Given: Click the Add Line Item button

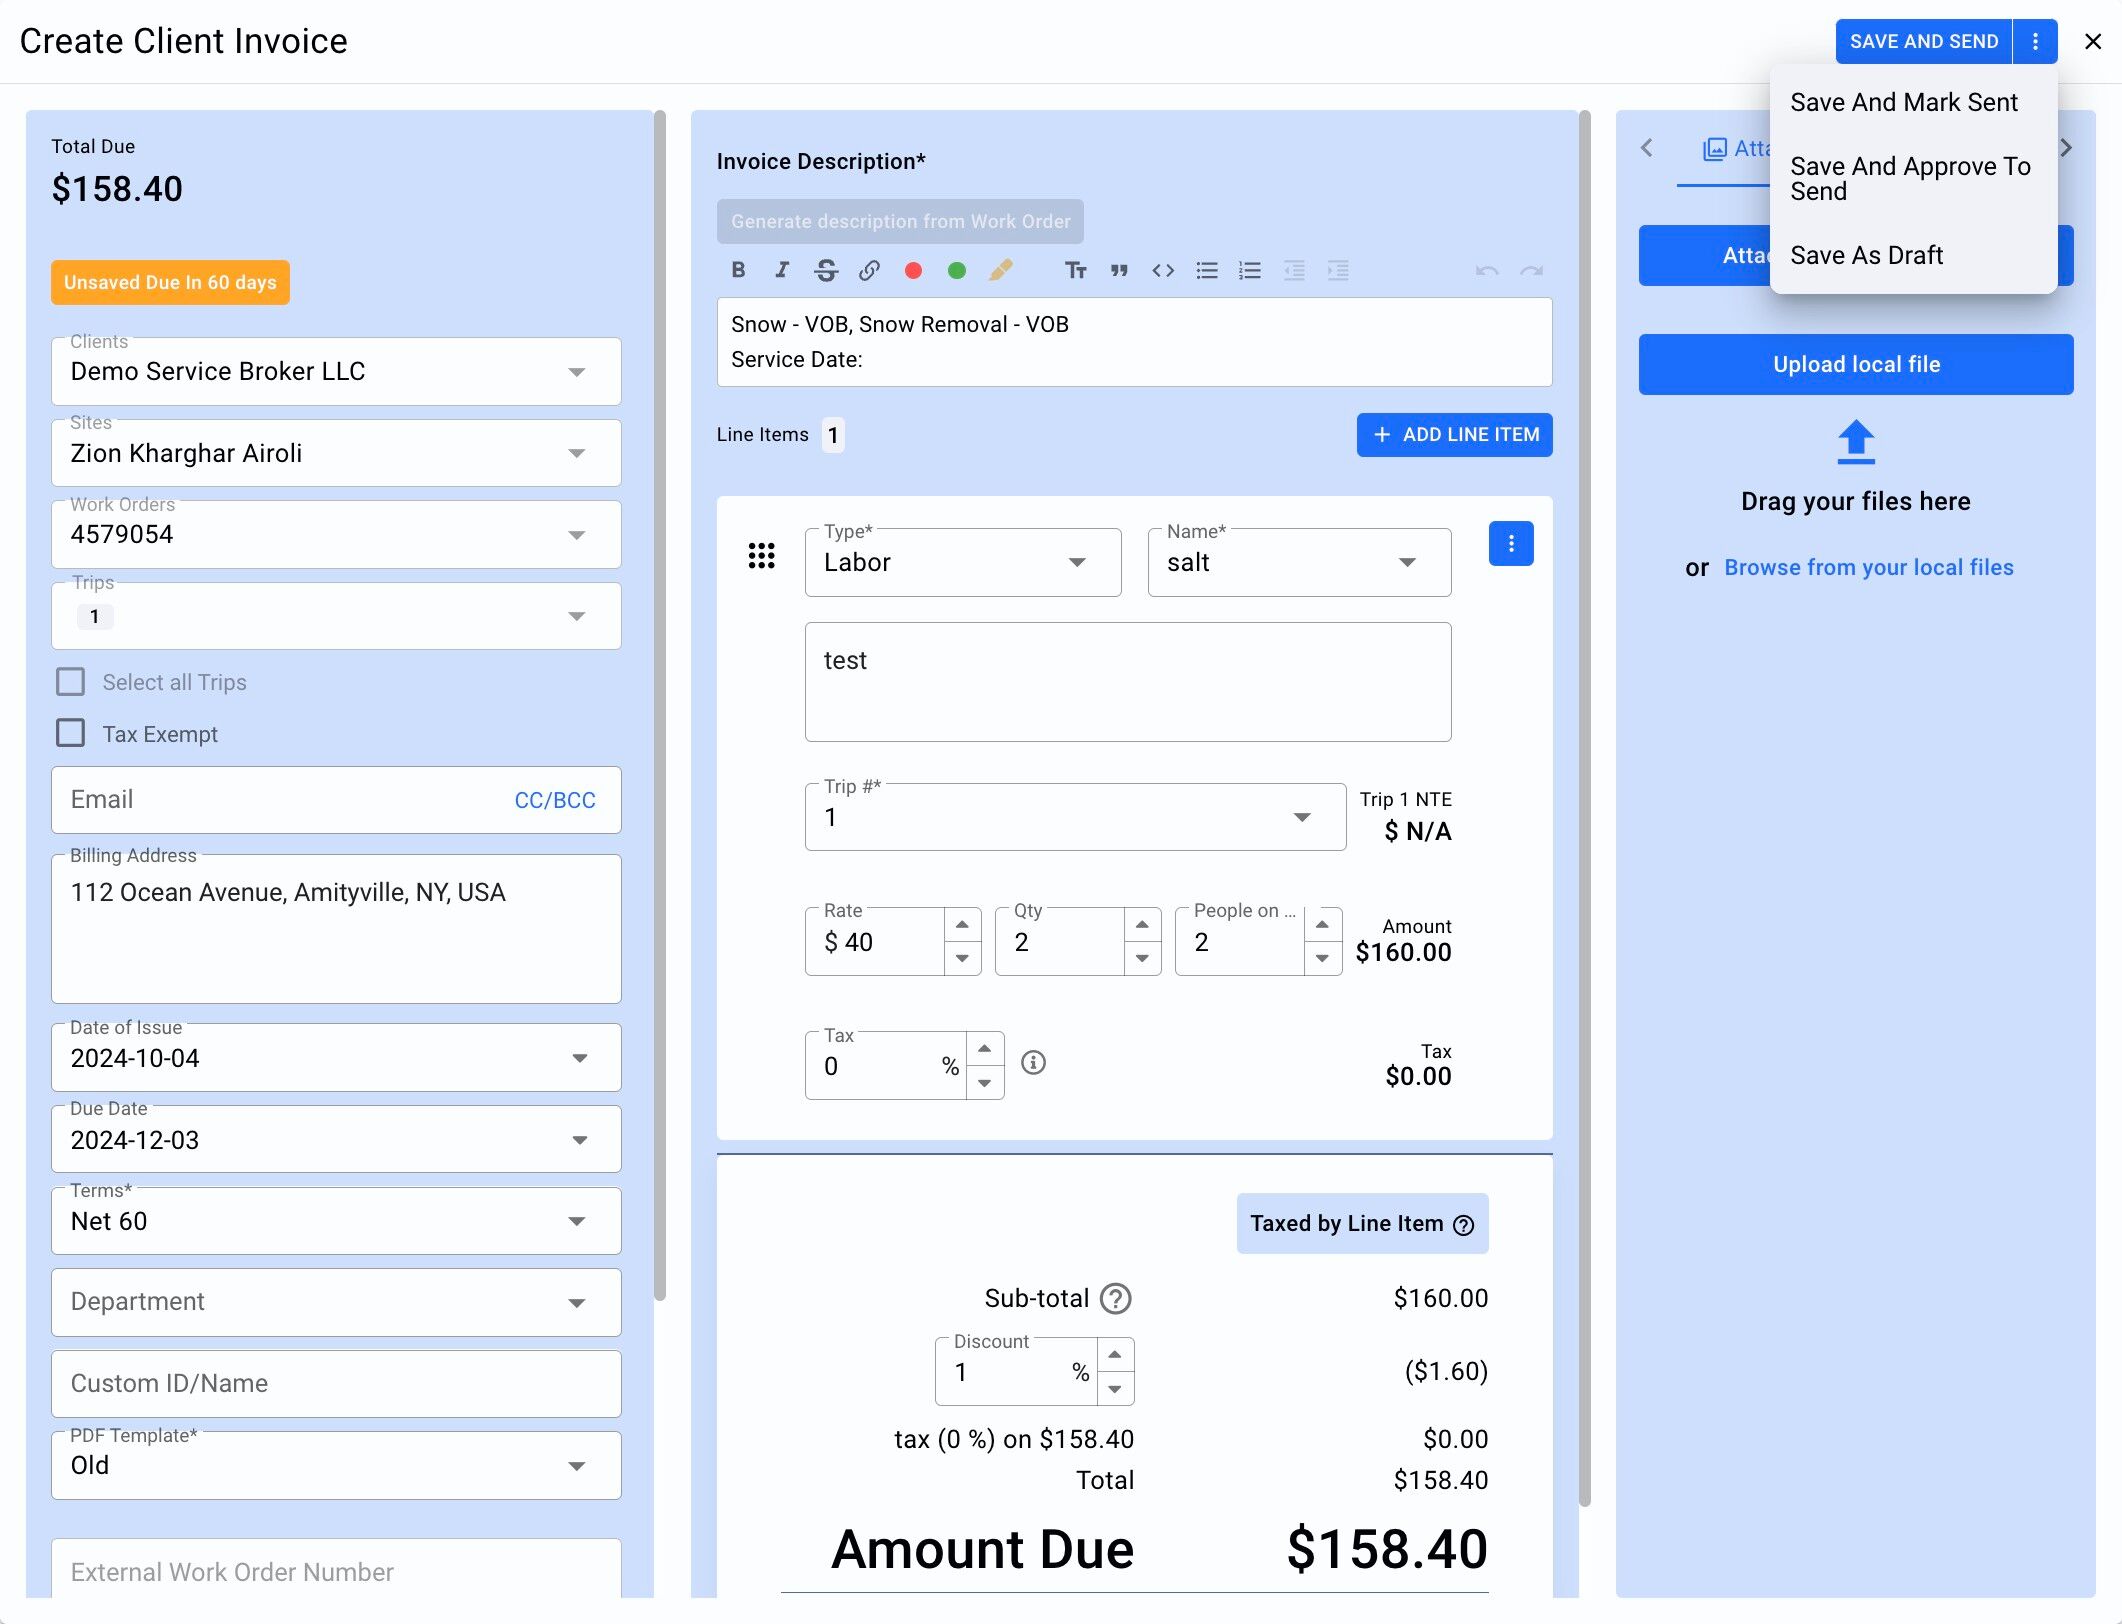Looking at the screenshot, I should 1454,435.
